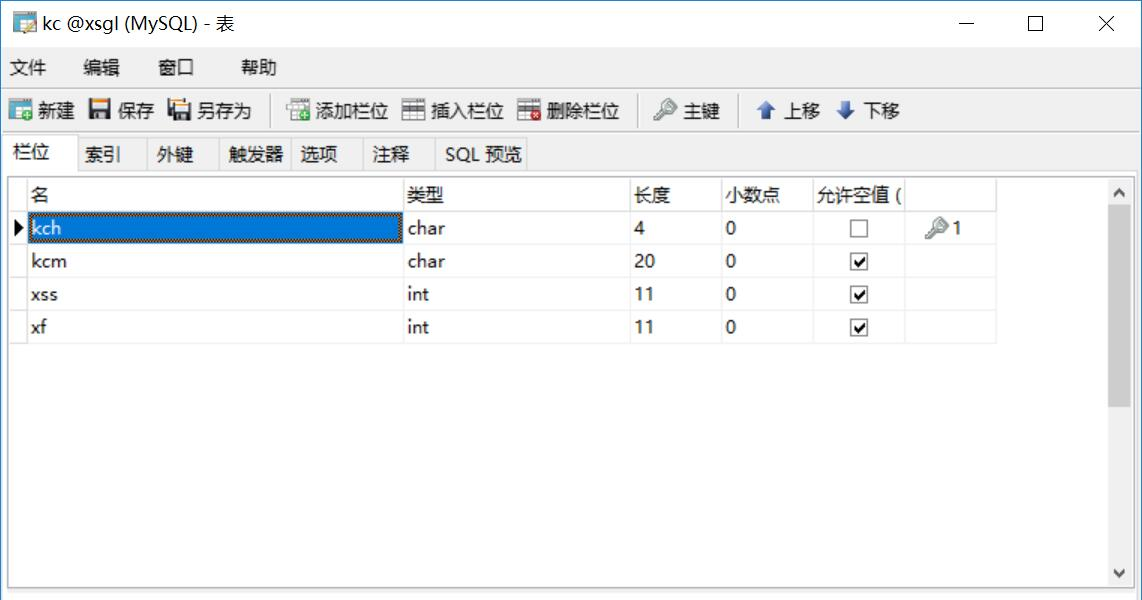Add a field with the 添加栏位 icon
The image size is (1142, 600).
[298, 110]
